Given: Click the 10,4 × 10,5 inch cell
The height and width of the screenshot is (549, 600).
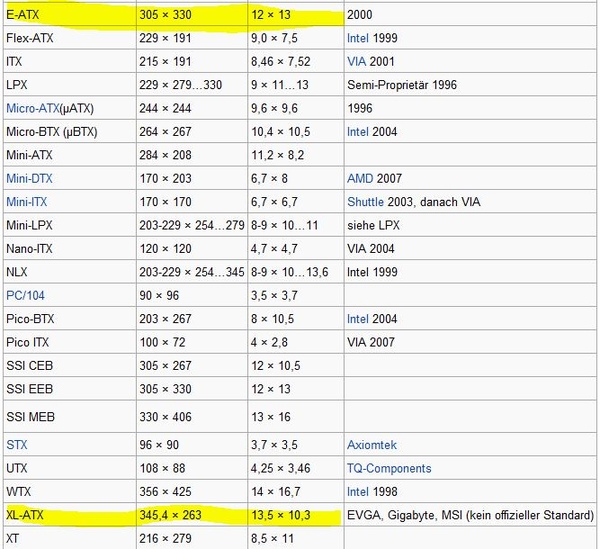Looking at the screenshot, I should (296, 132).
